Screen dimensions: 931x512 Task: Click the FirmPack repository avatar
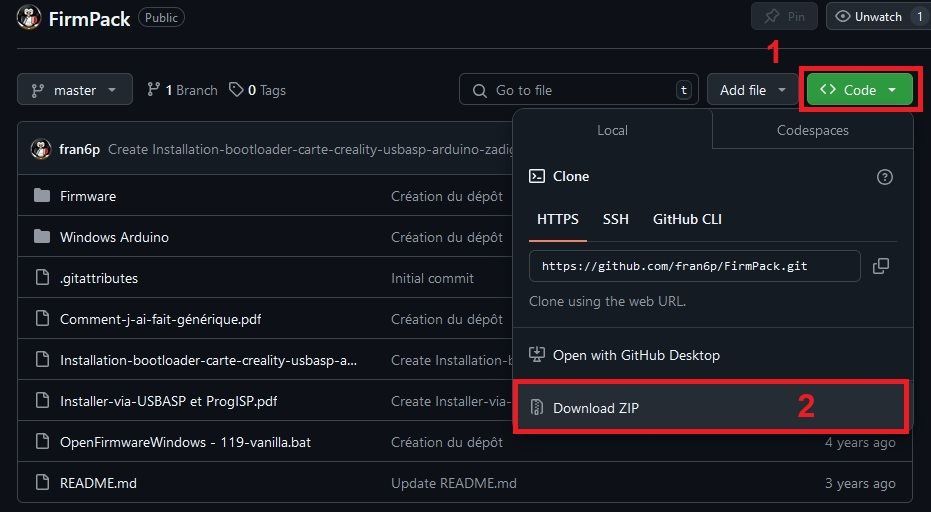29,18
